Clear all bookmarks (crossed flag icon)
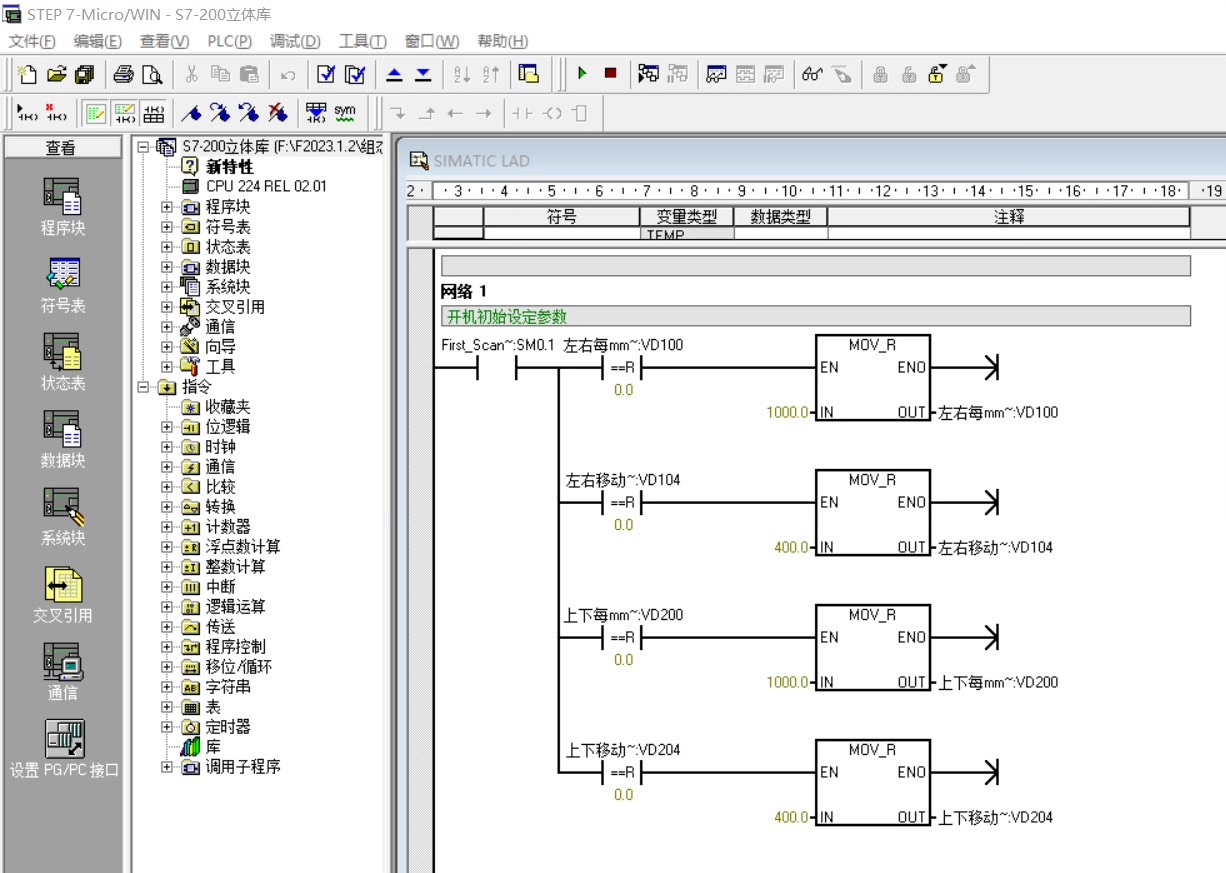1226x873 pixels. pyautogui.click(x=277, y=113)
